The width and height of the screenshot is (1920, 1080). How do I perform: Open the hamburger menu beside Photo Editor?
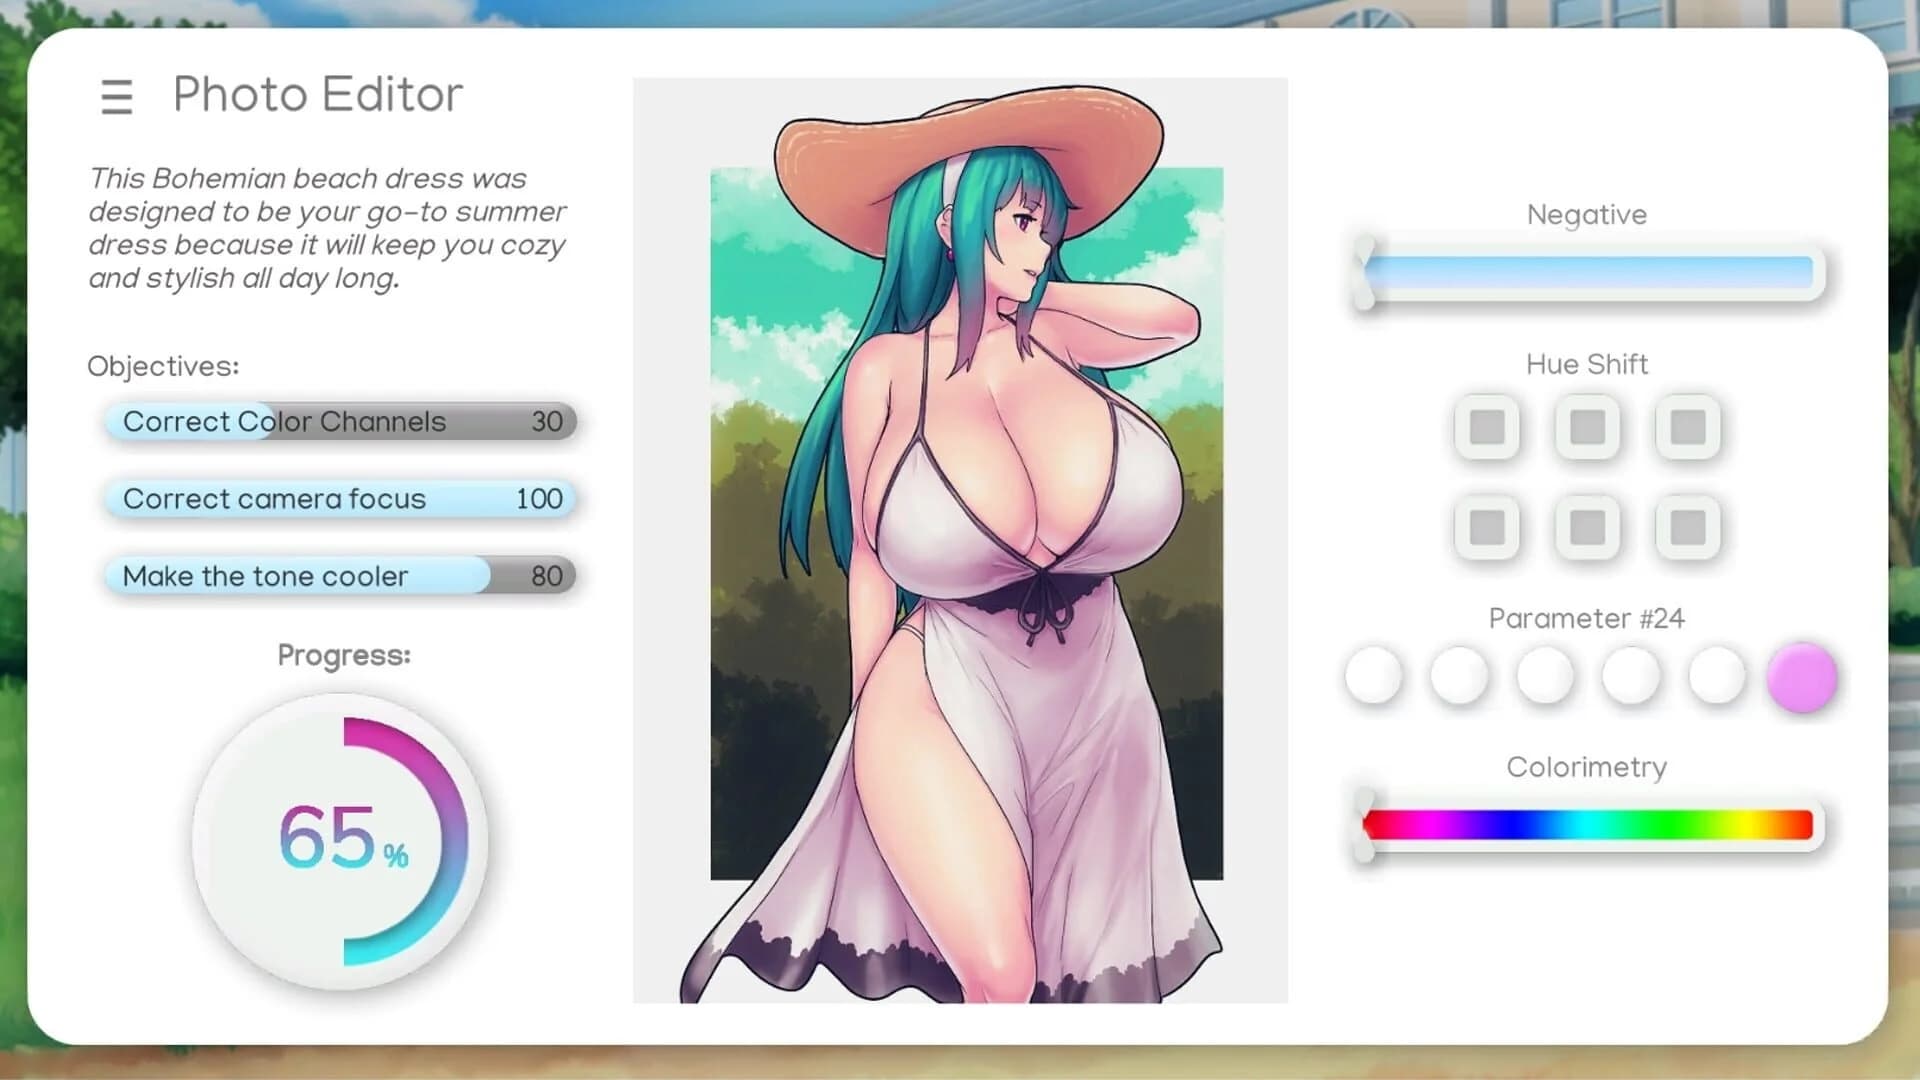tap(116, 97)
